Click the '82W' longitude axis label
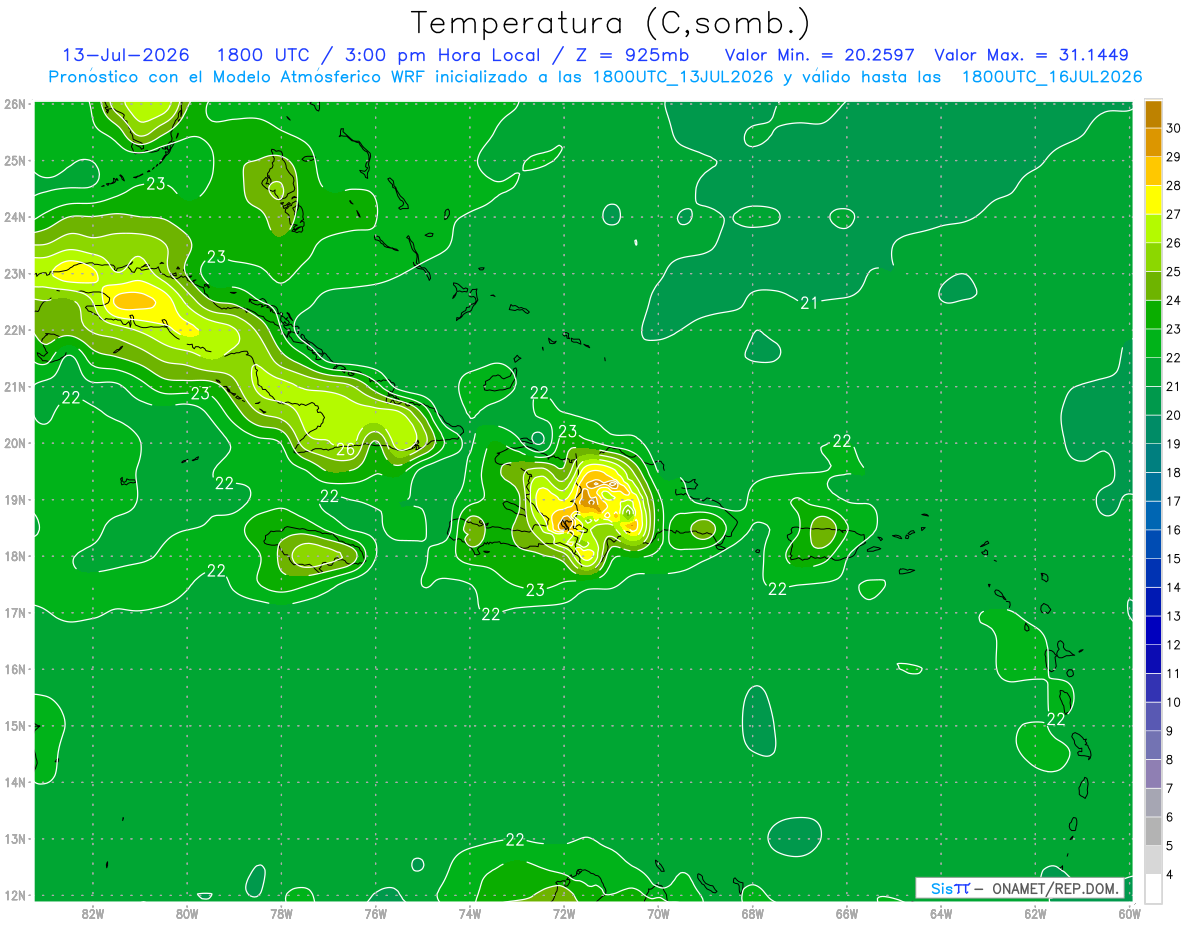This screenshot has width=1200, height=927. [x=93, y=913]
